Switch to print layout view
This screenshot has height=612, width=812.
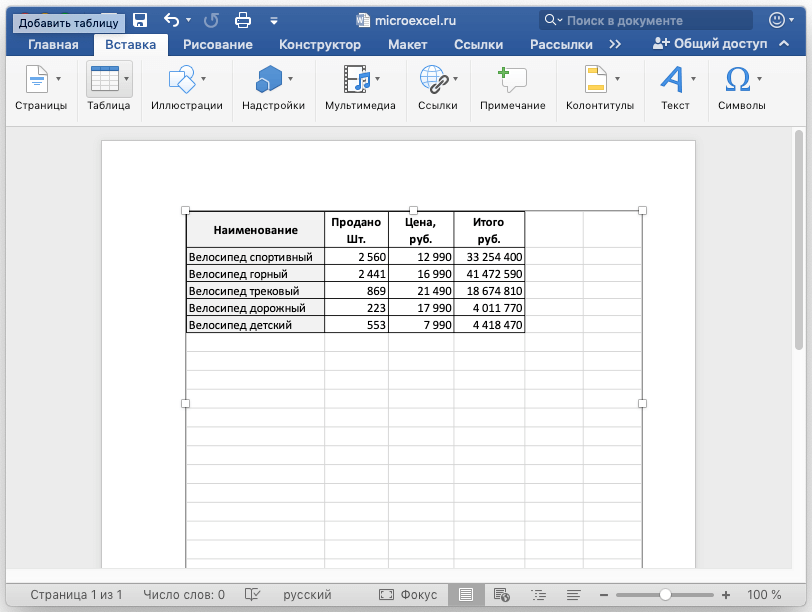point(465,595)
